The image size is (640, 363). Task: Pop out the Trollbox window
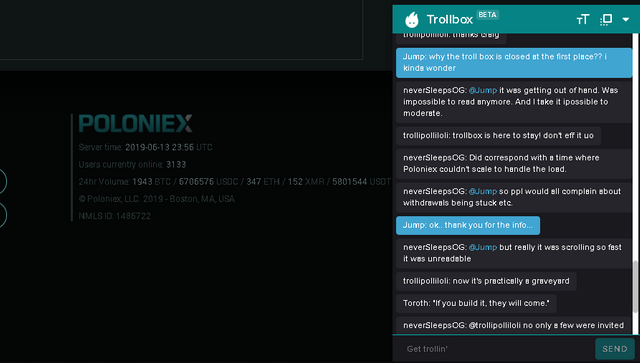[606, 19]
